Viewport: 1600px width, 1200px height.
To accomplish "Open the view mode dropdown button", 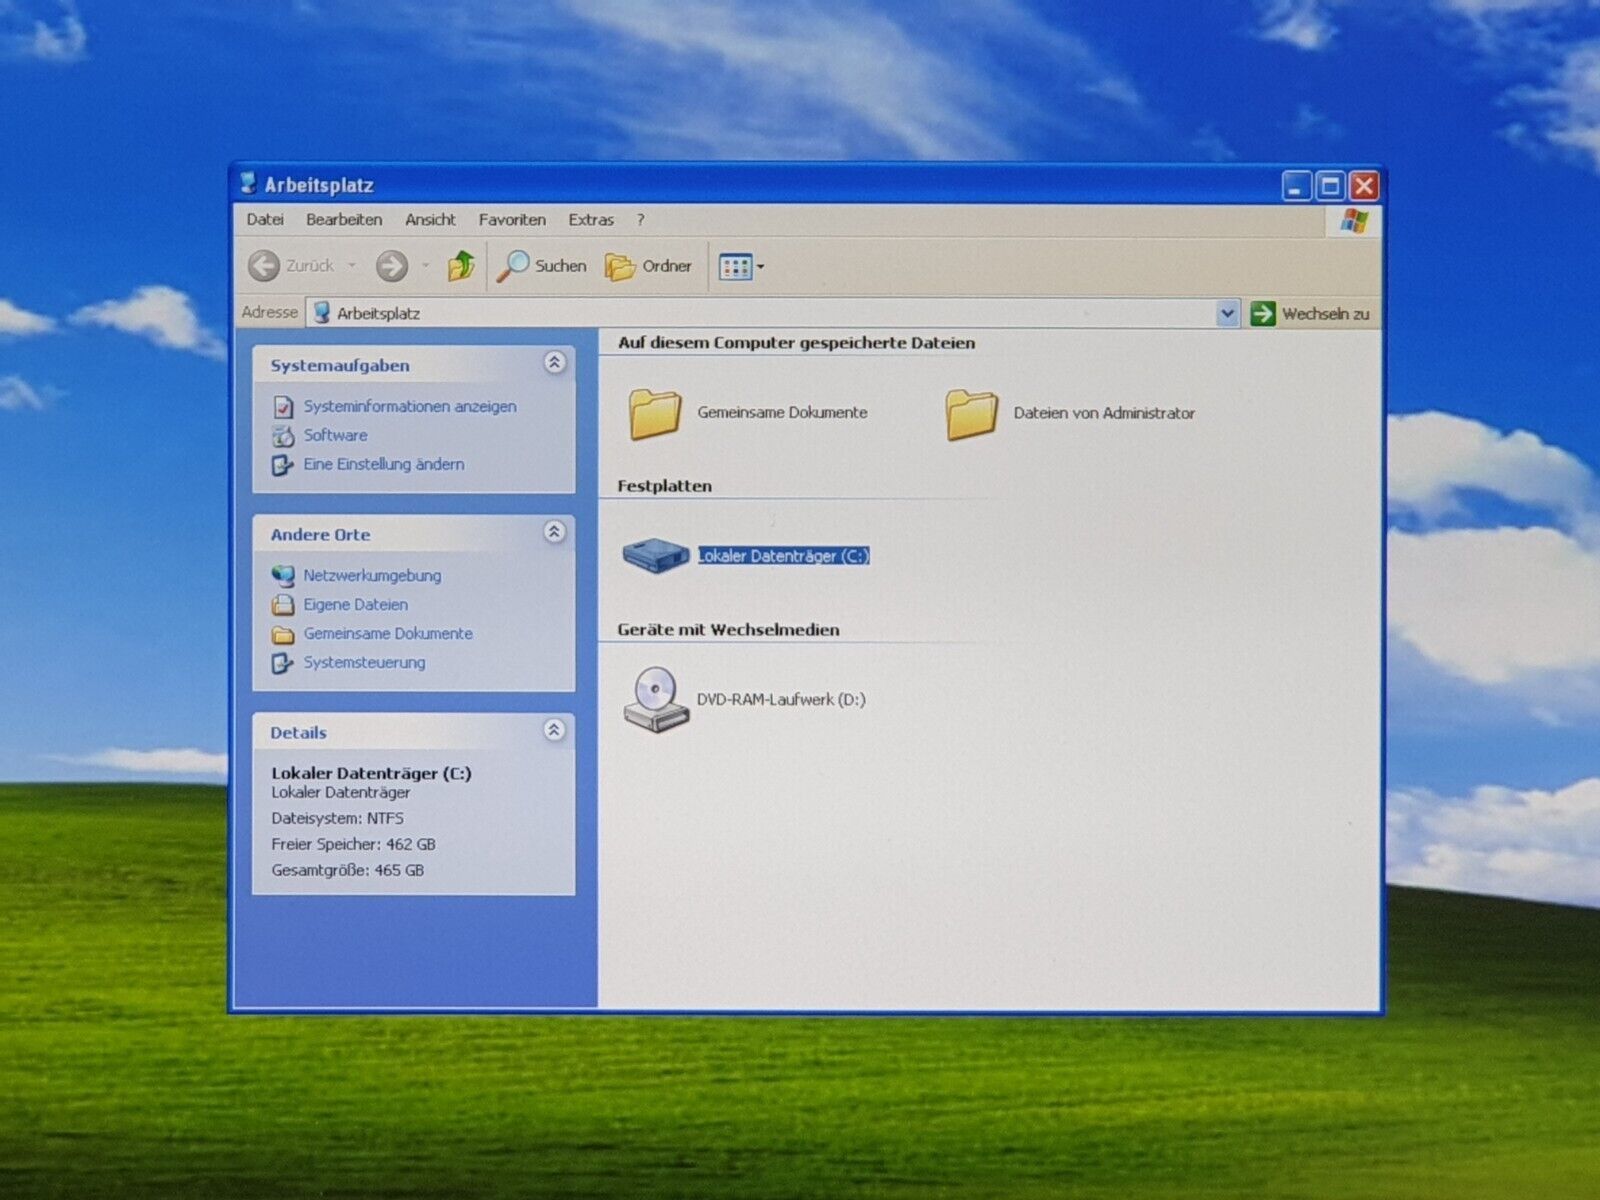I will tap(741, 267).
